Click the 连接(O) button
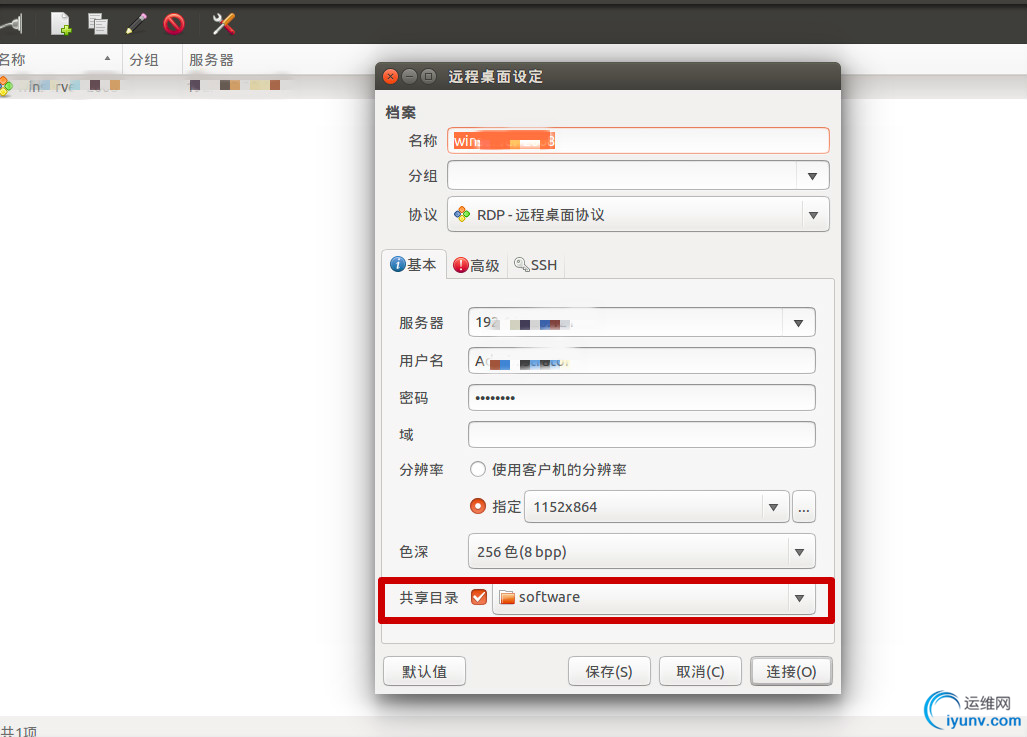 click(x=791, y=671)
